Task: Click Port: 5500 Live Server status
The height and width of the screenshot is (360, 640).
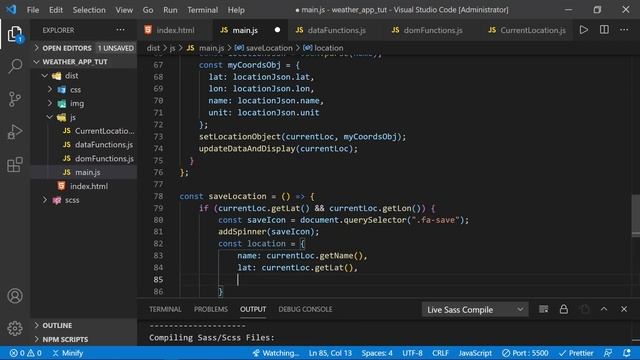Action: 525,353
